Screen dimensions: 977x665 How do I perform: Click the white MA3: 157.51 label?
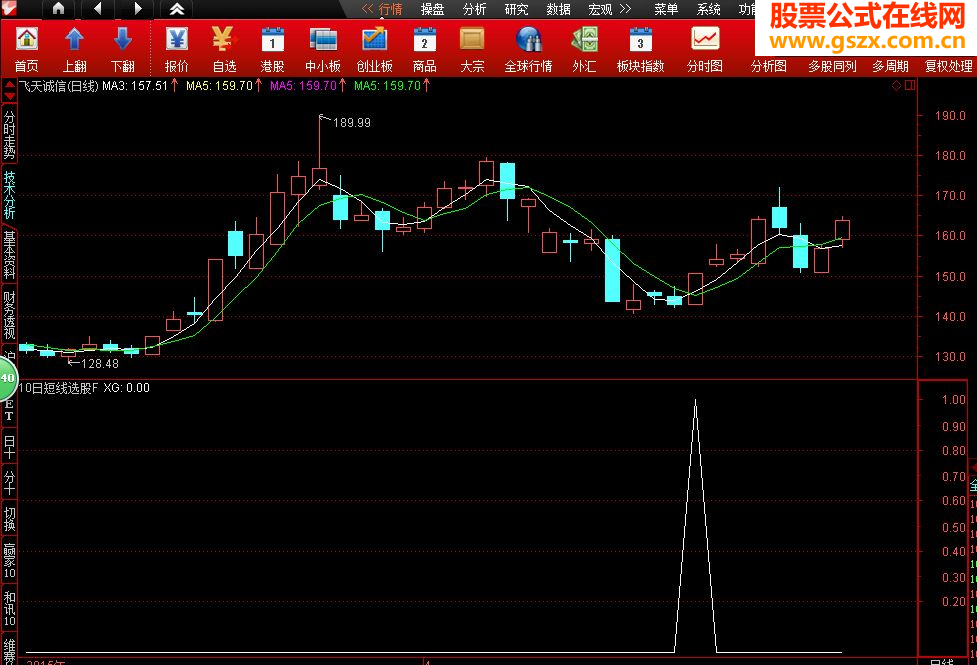pyautogui.click(x=135, y=86)
